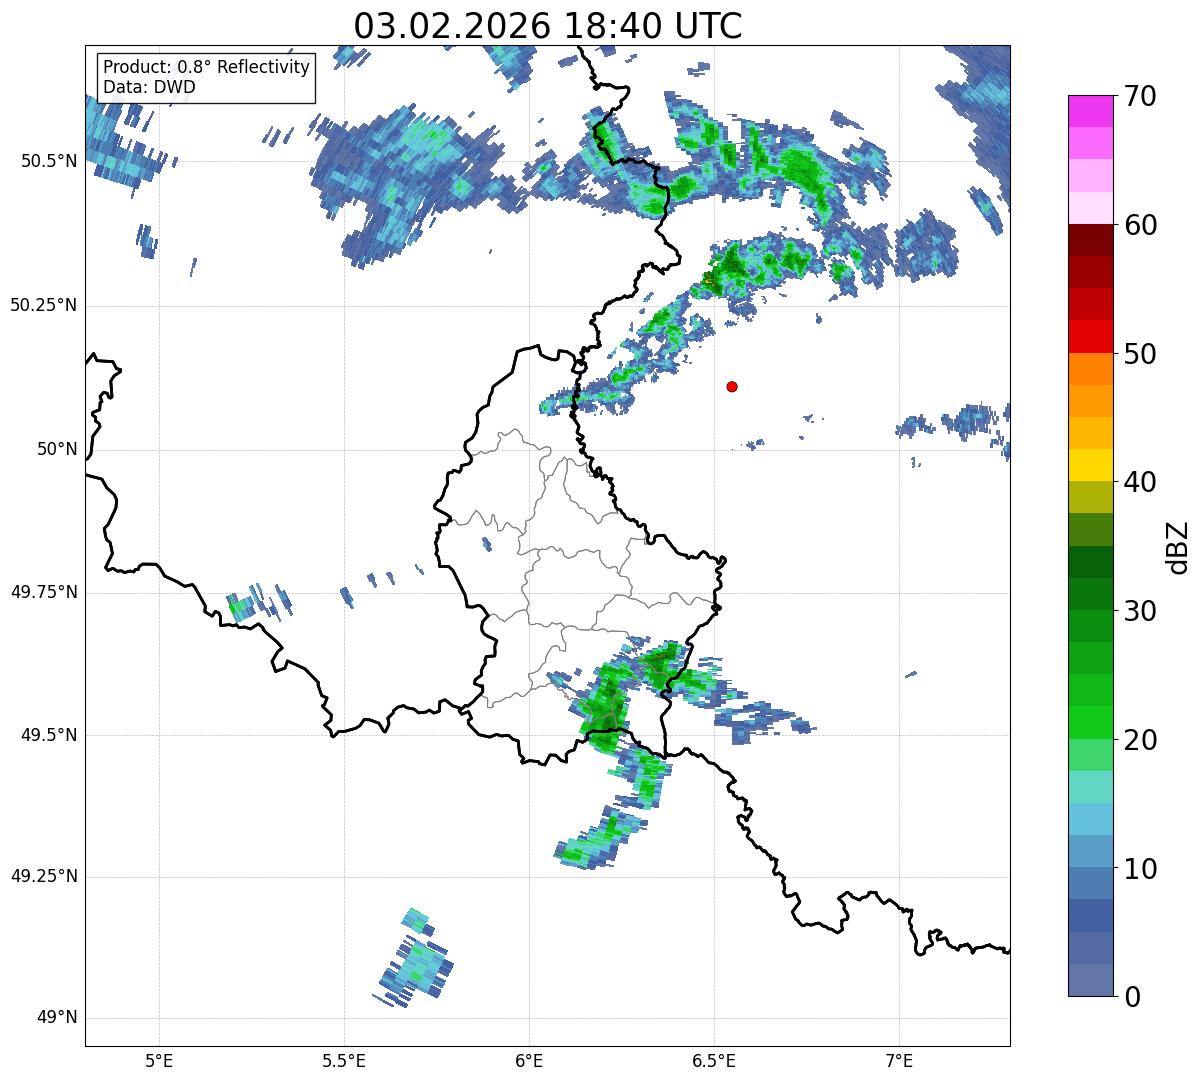1202x1081 pixels.
Task: Click the latitude label "50.25°N"
Action: [x=44, y=305]
